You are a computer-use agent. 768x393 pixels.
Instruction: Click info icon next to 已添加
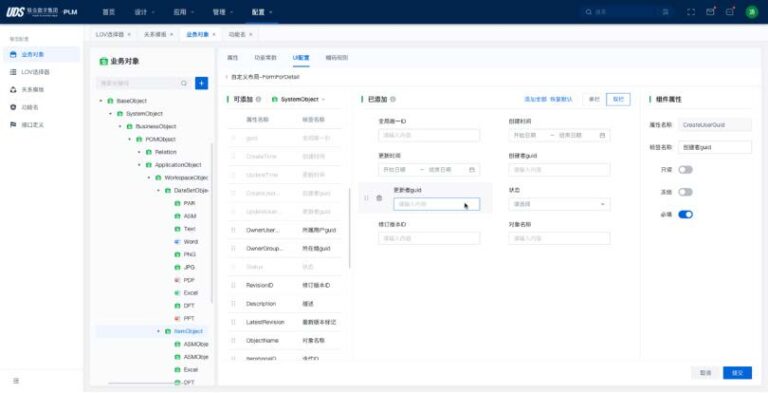(x=392, y=99)
